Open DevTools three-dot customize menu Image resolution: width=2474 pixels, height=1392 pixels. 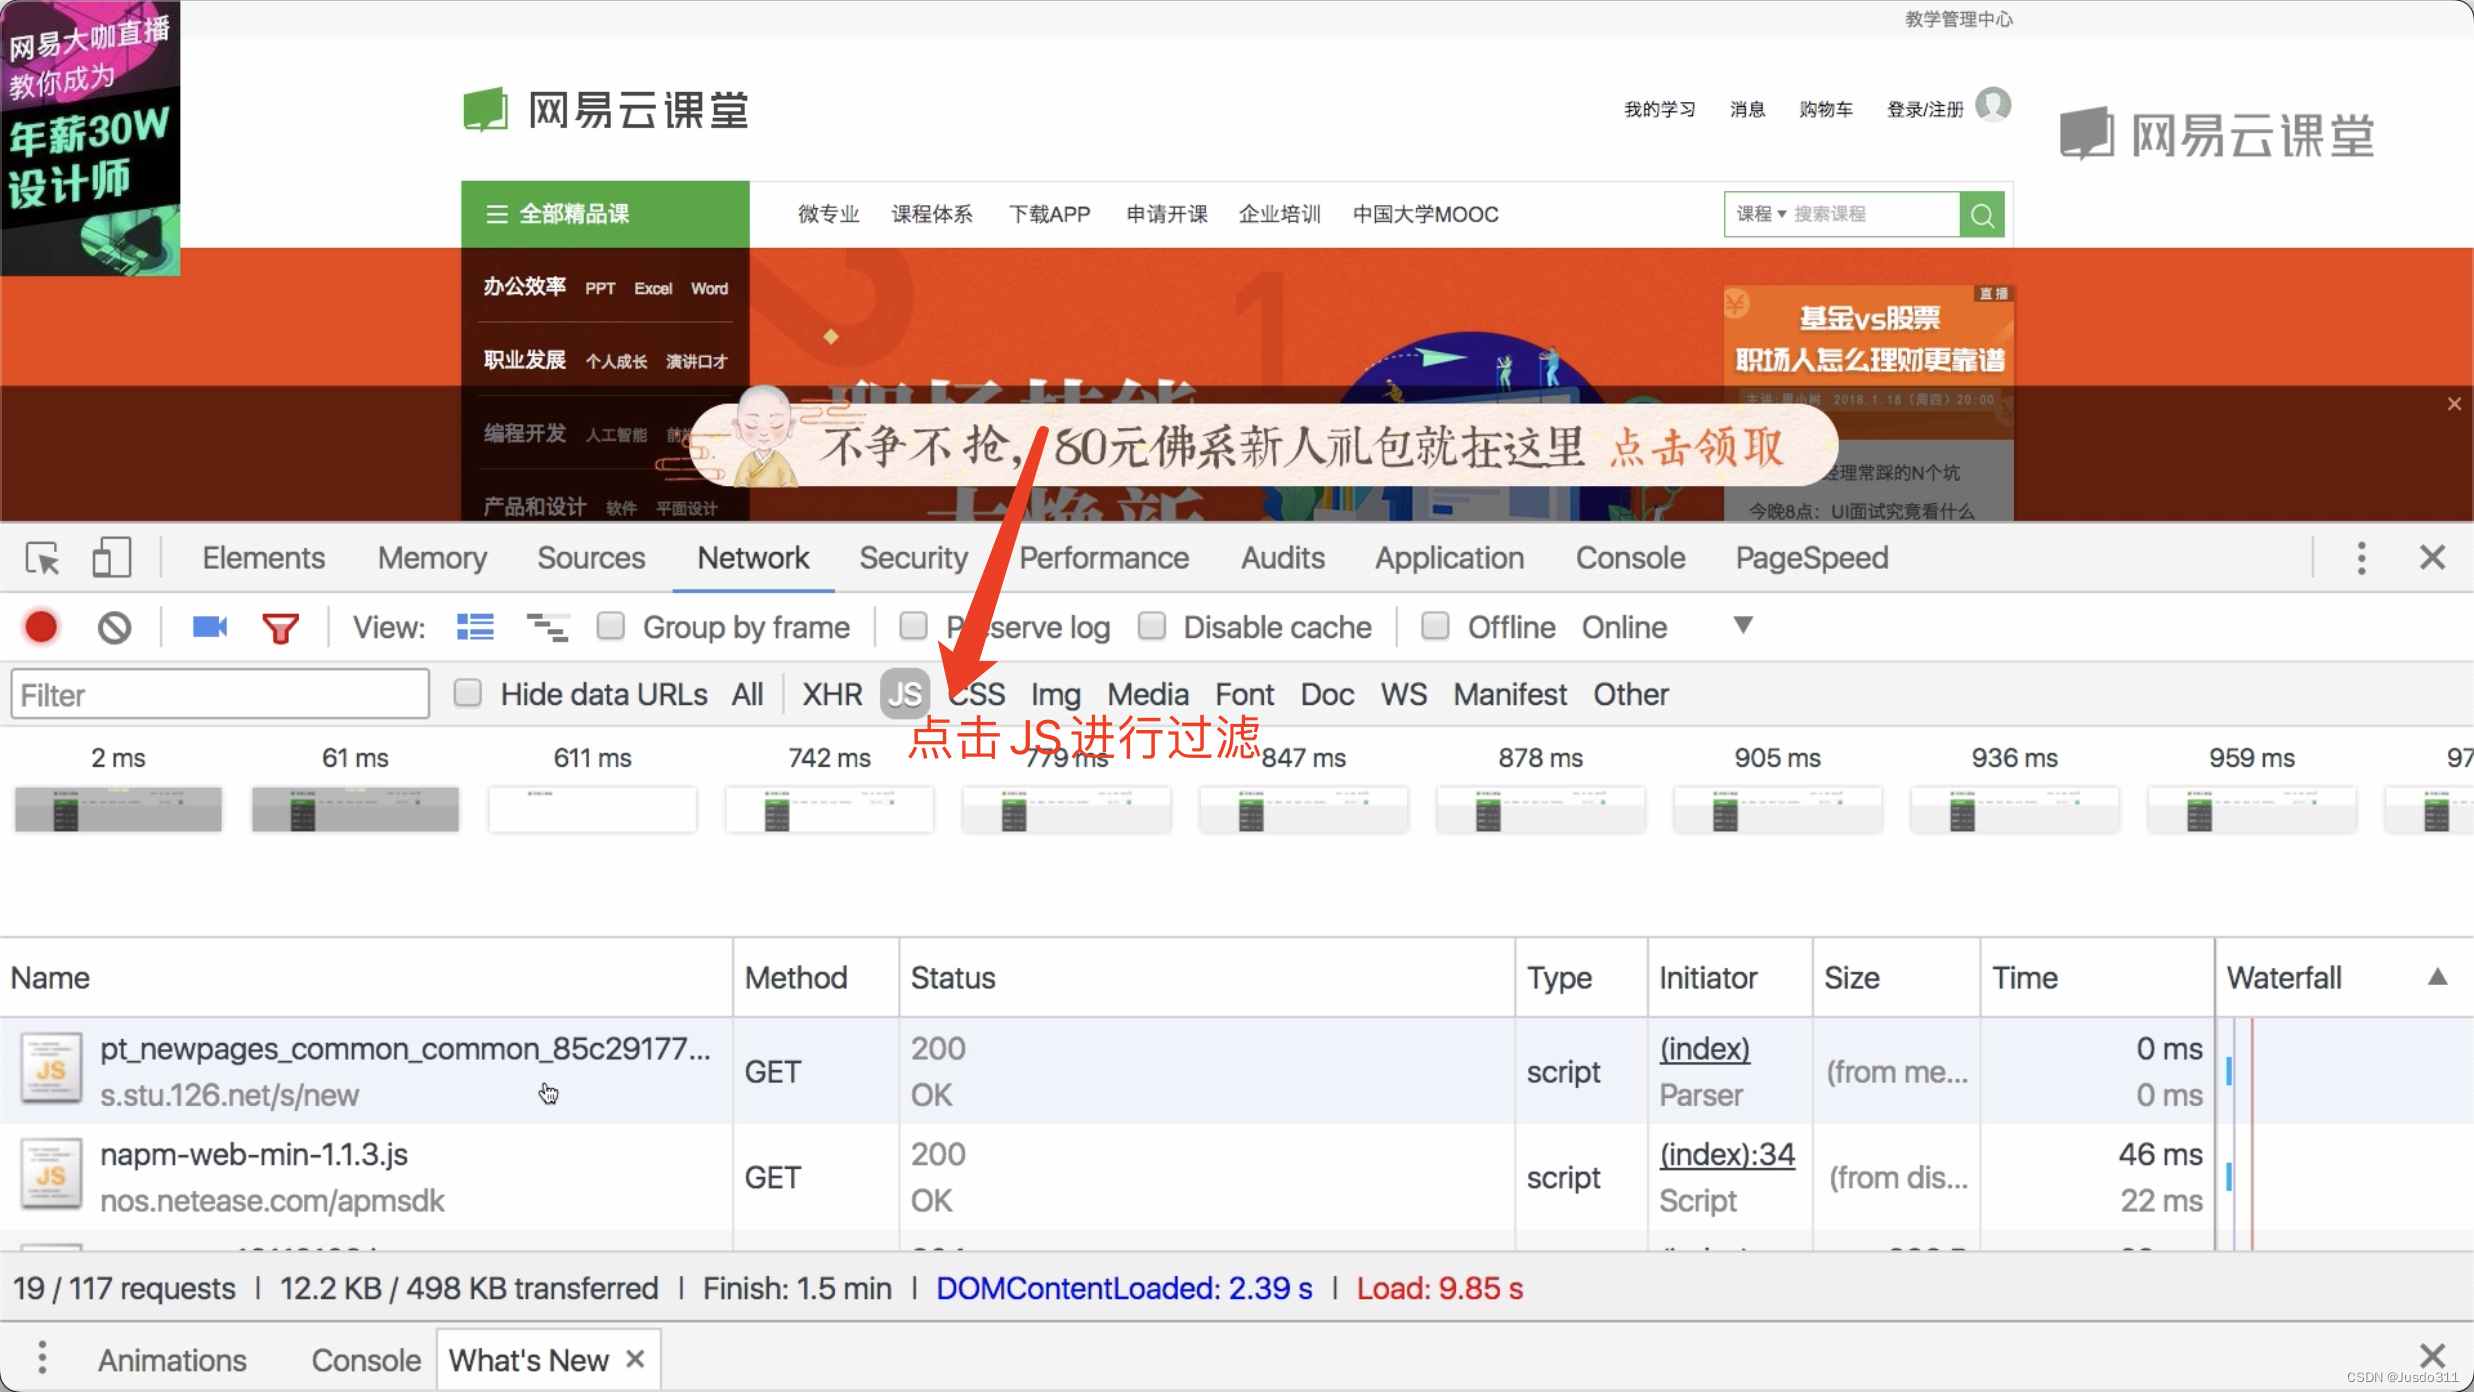[x=2361, y=558]
